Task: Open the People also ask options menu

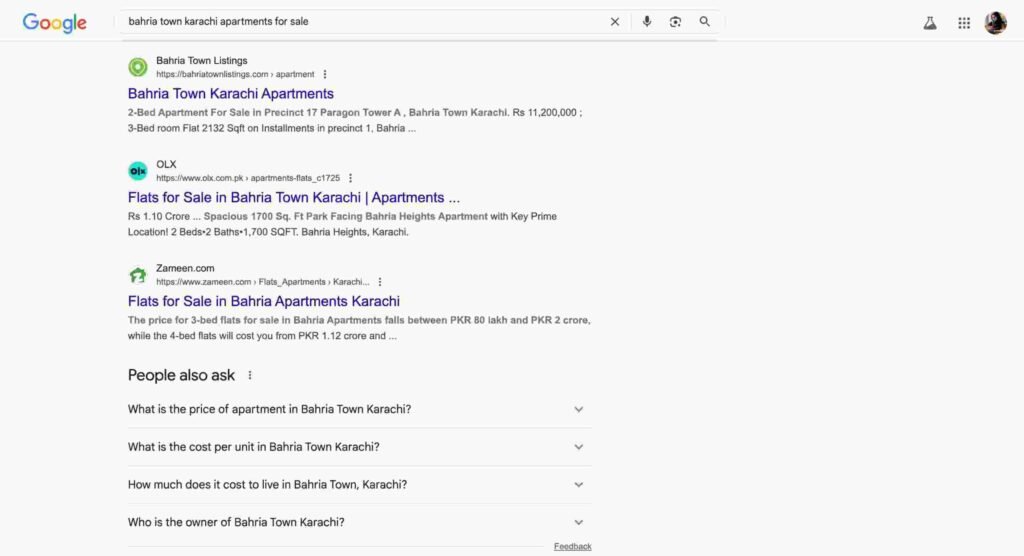Action: point(250,376)
